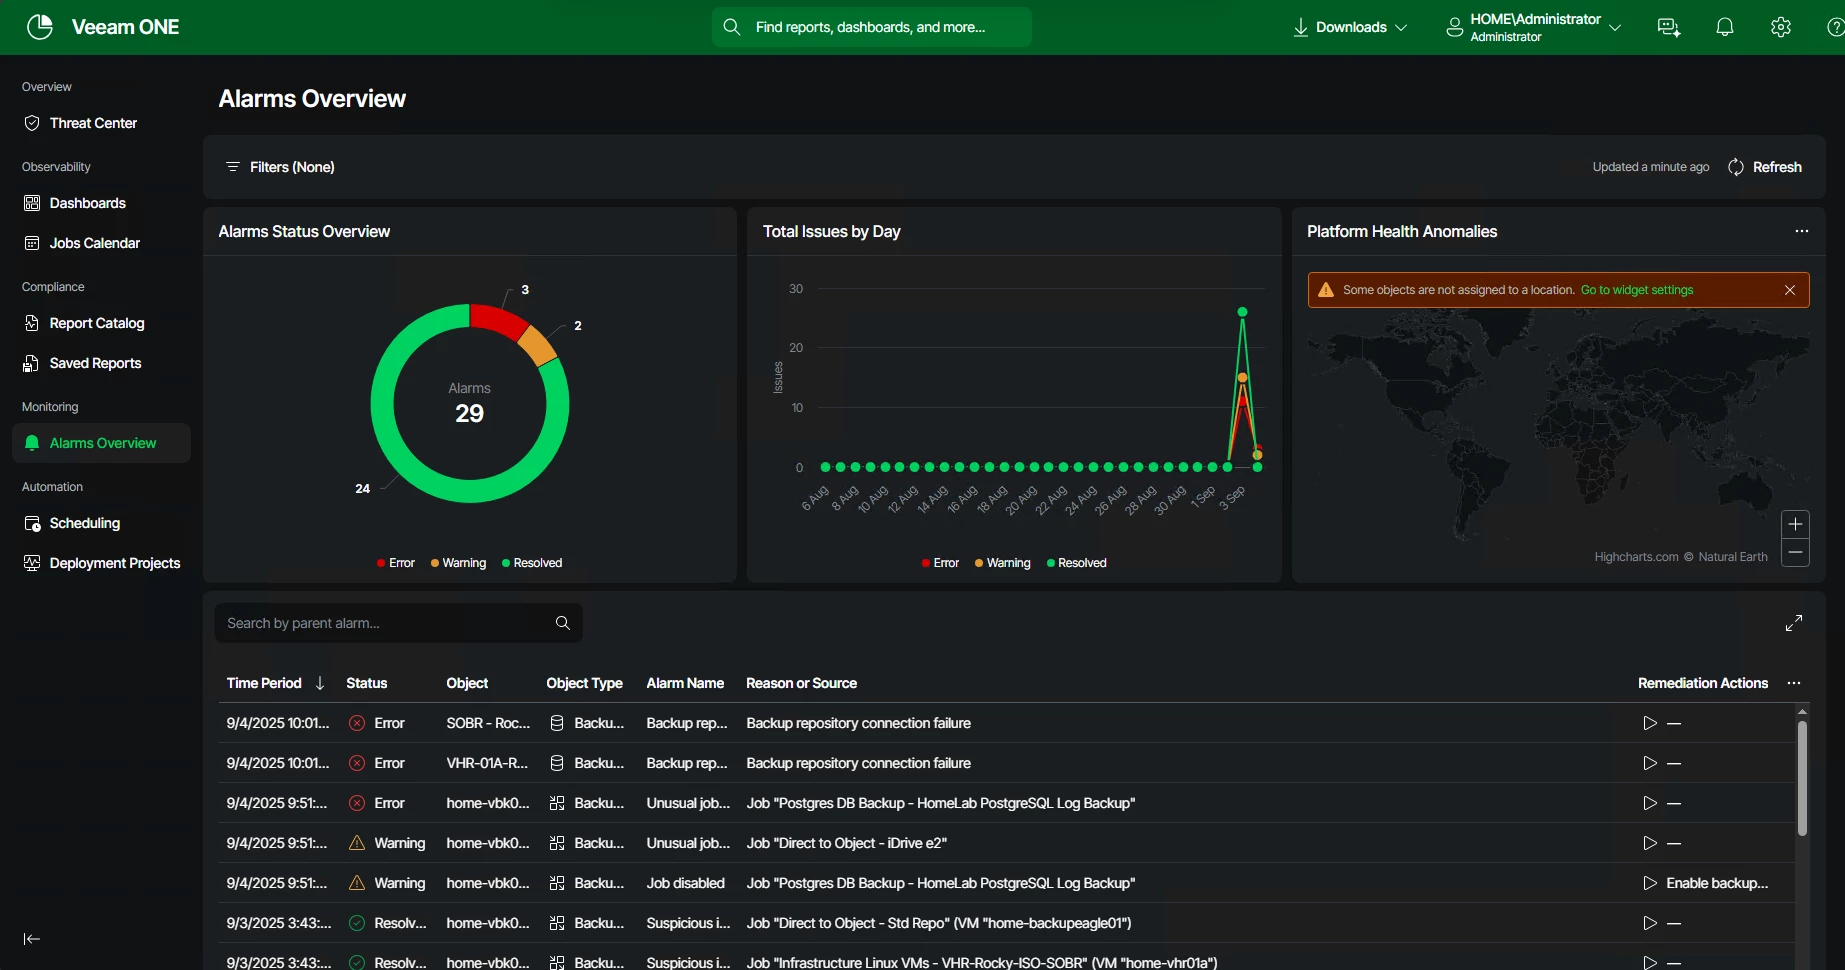Open Go to widget settings link
The width and height of the screenshot is (1845, 970).
tap(1637, 290)
